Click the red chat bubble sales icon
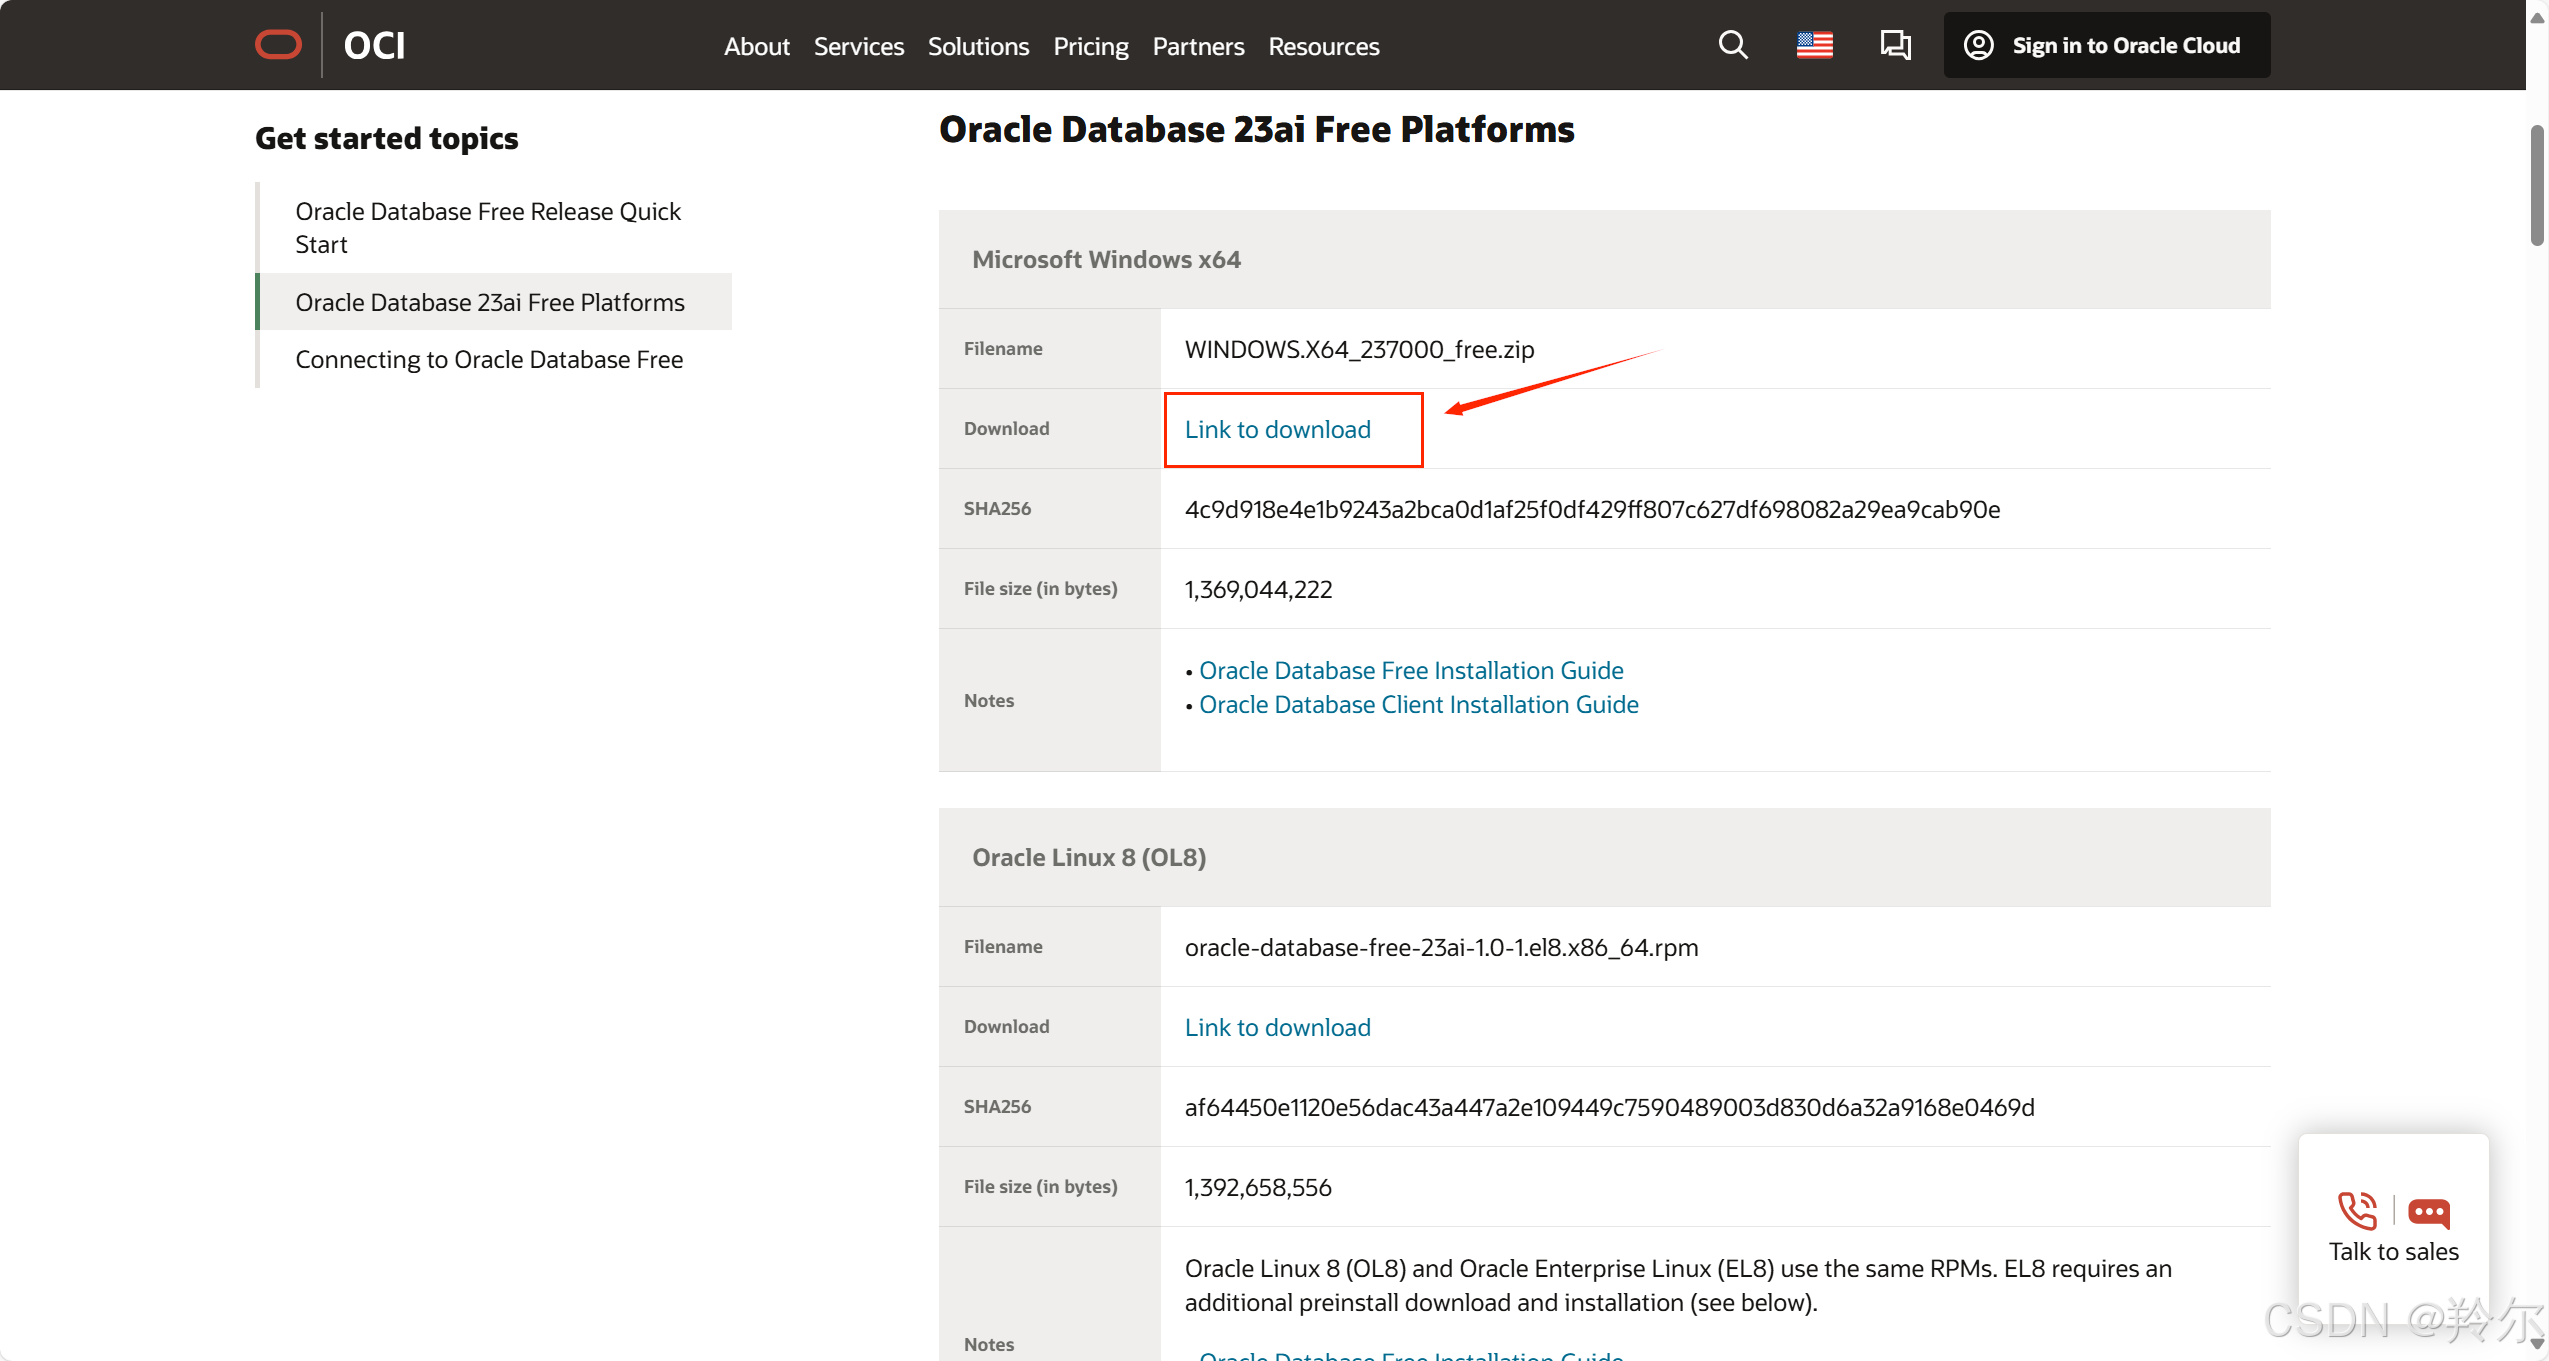This screenshot has width=2549, height=1361. coord(2429,1212)
